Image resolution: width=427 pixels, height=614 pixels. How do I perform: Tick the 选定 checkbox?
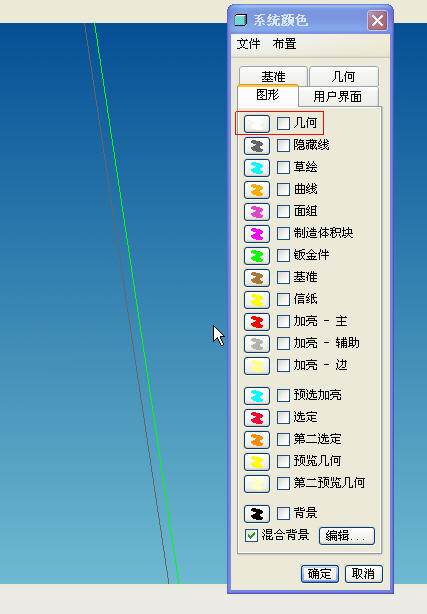click(283, 417)
